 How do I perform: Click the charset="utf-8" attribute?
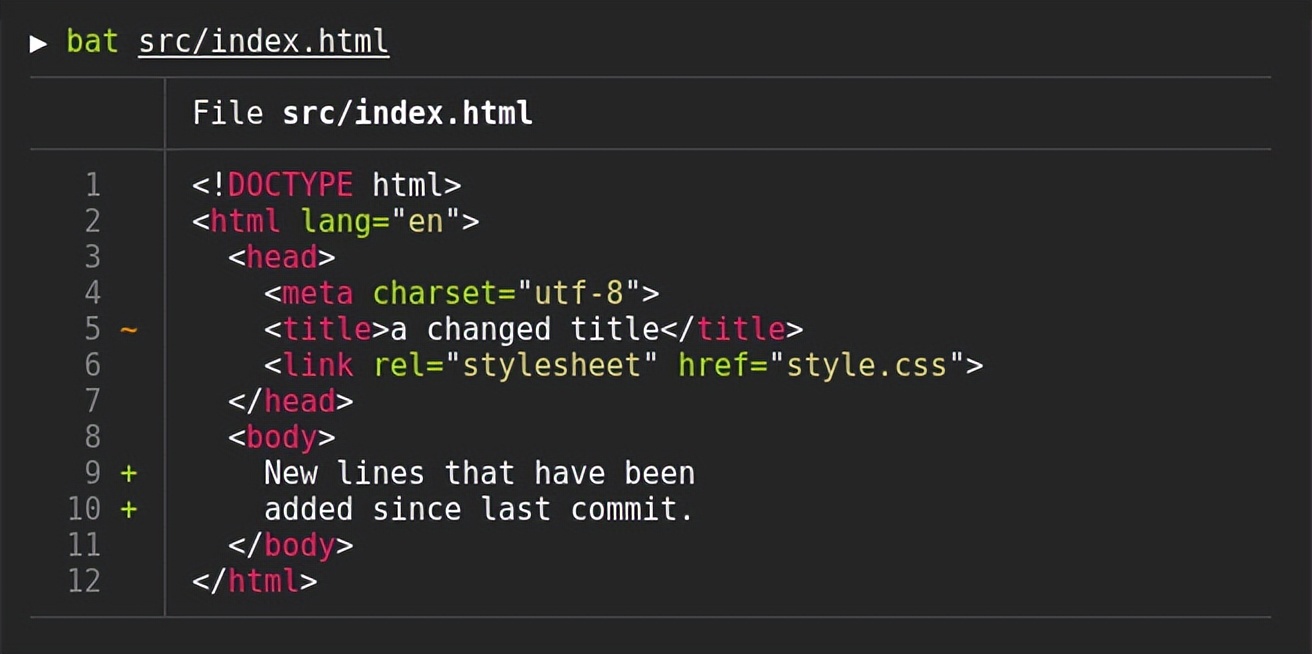point(506,293)
